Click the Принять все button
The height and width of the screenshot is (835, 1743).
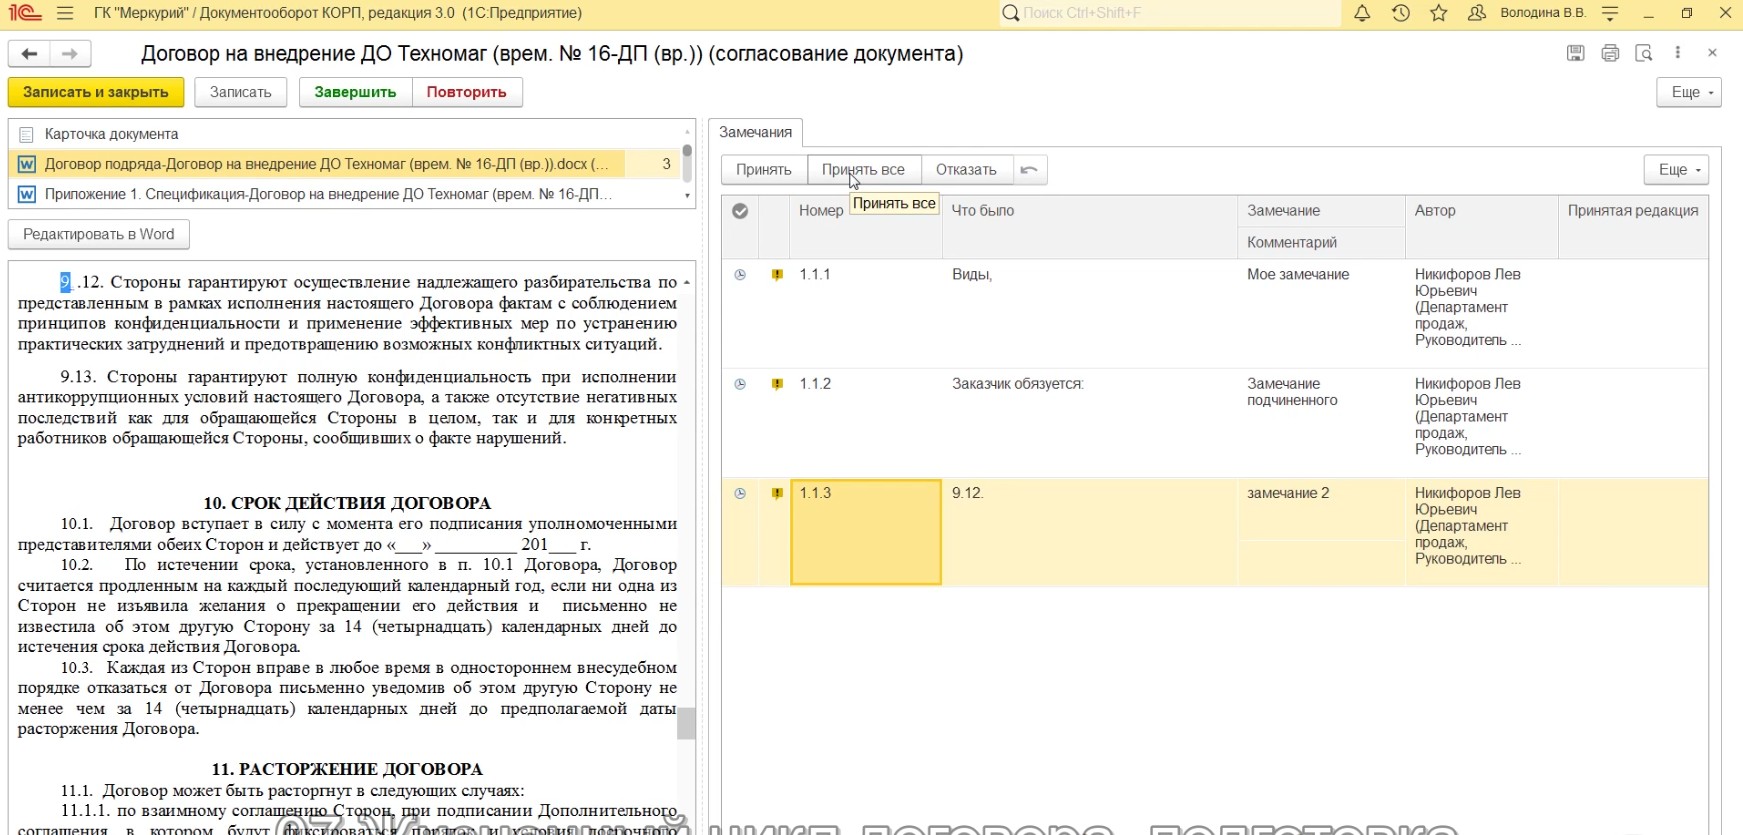(864, 170)
